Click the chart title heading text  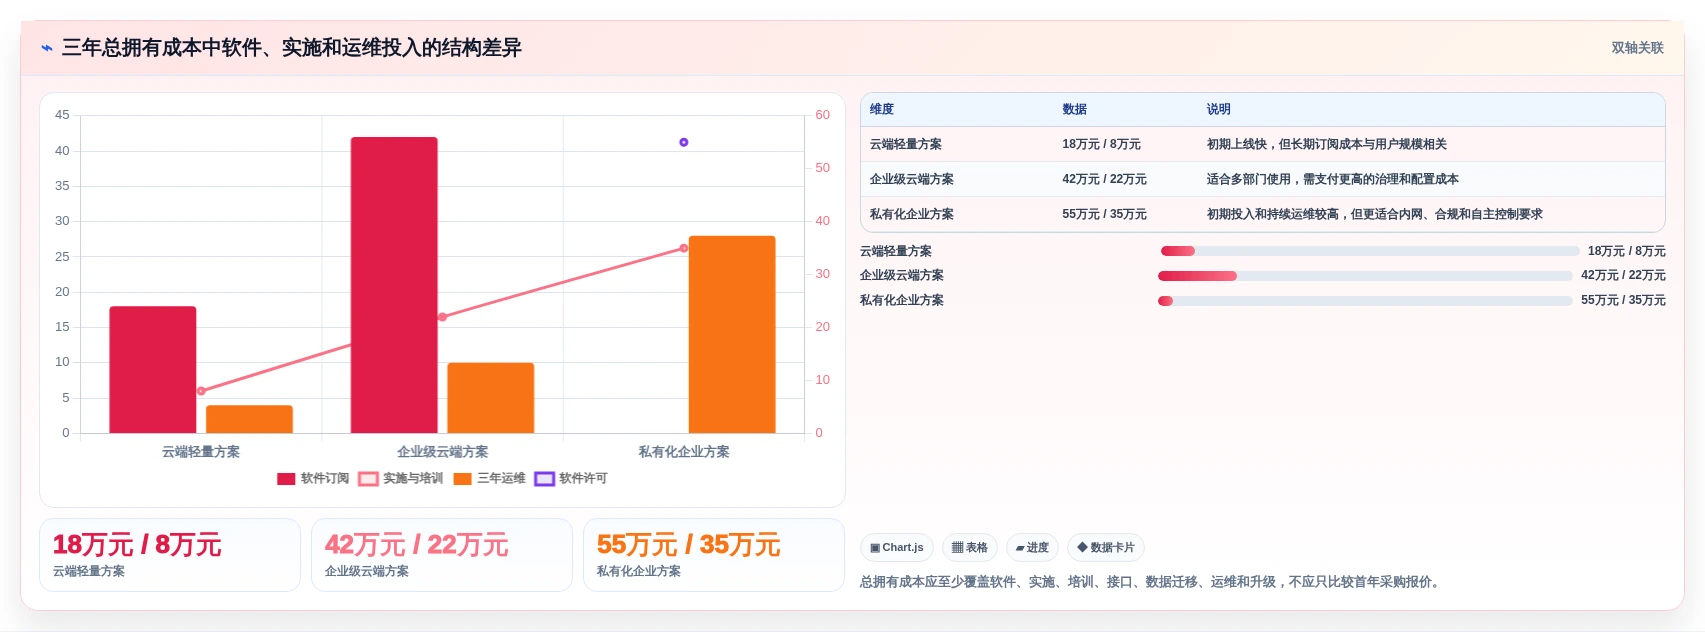point(292,48)
